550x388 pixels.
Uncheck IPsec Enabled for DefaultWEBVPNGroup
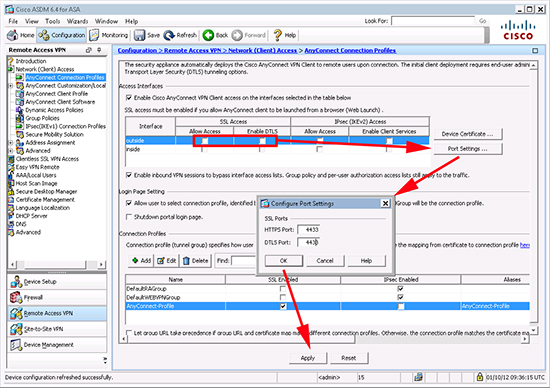[400, 297]
